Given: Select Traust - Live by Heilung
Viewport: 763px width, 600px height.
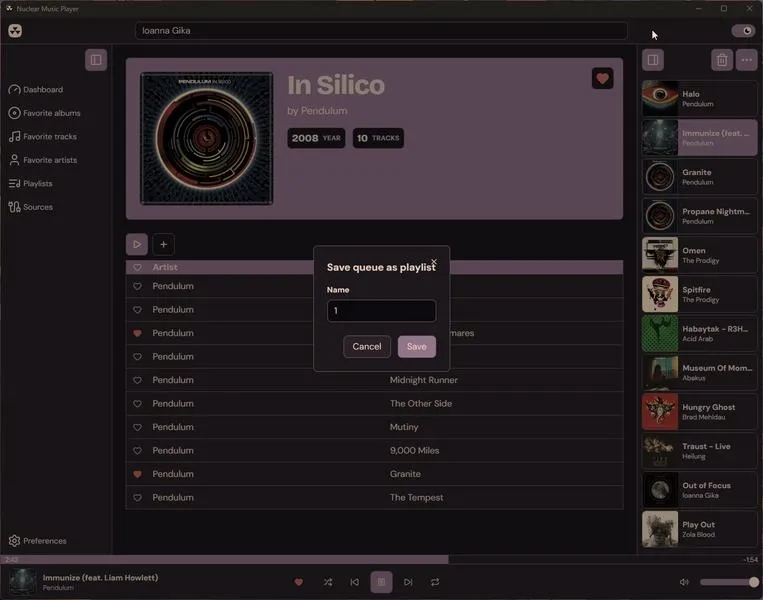Looking at the screenshot, I should point(699,451).
